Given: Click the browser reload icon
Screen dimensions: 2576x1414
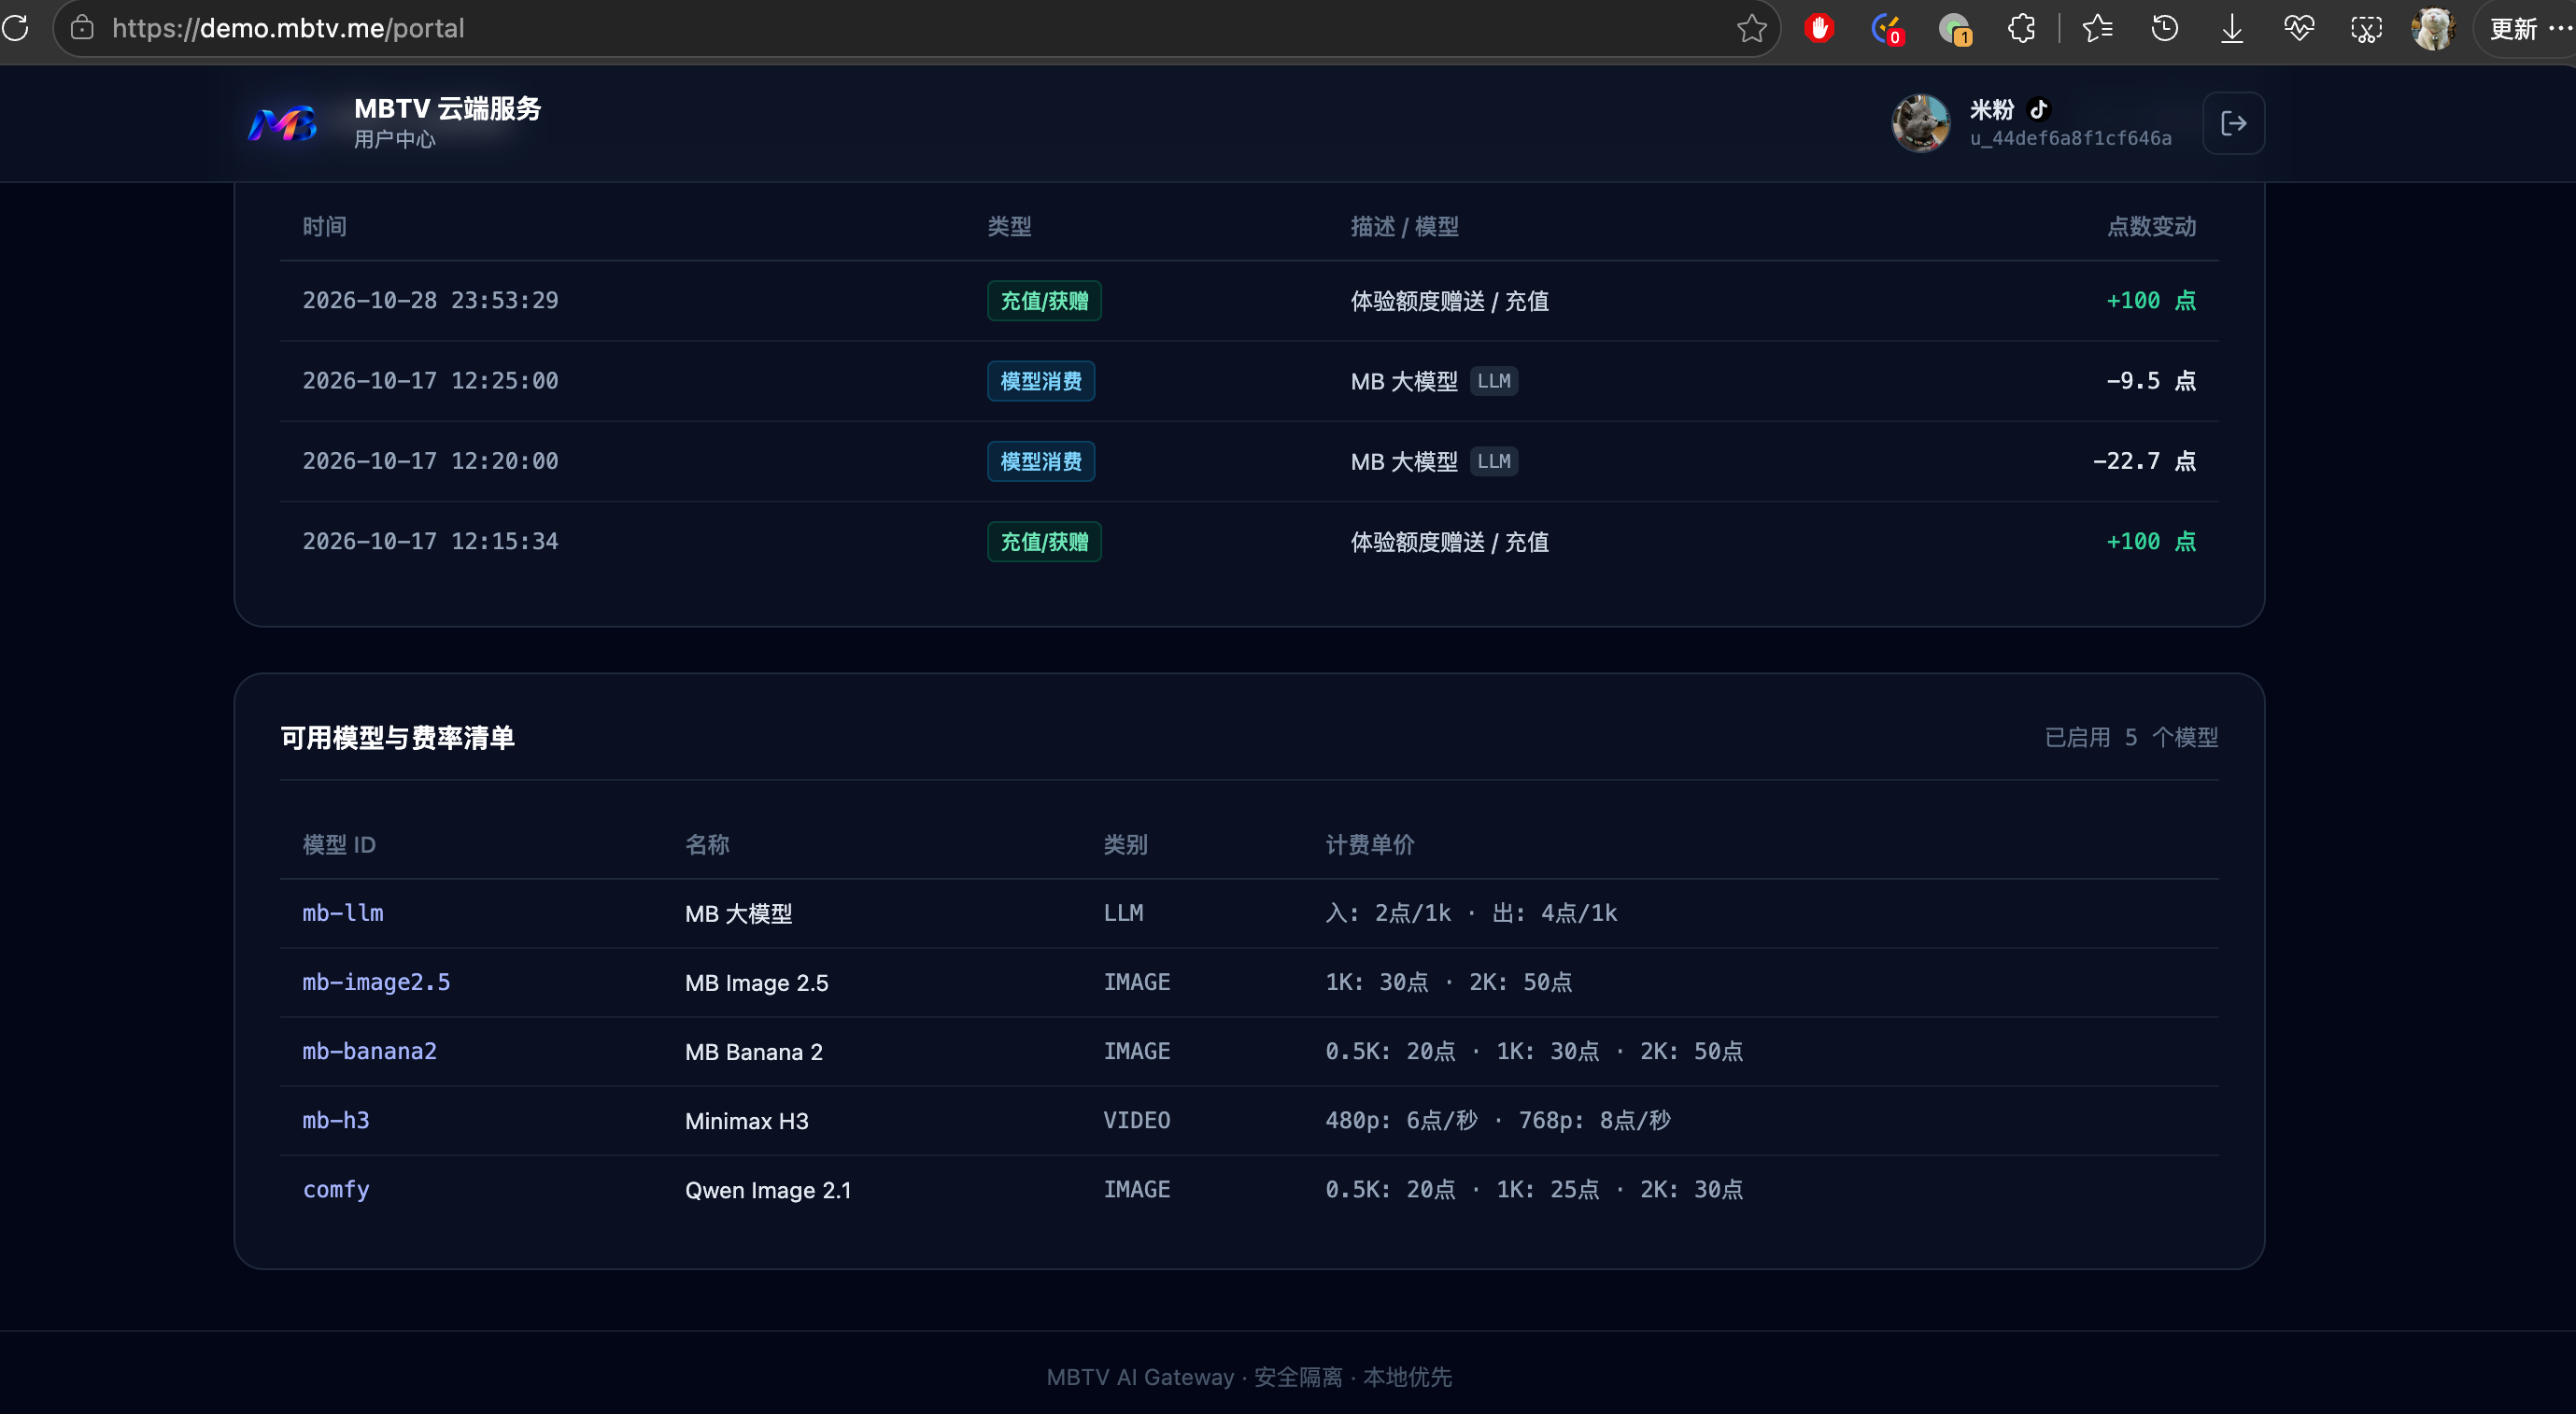Looking at the screenshot, I should 16,28.
